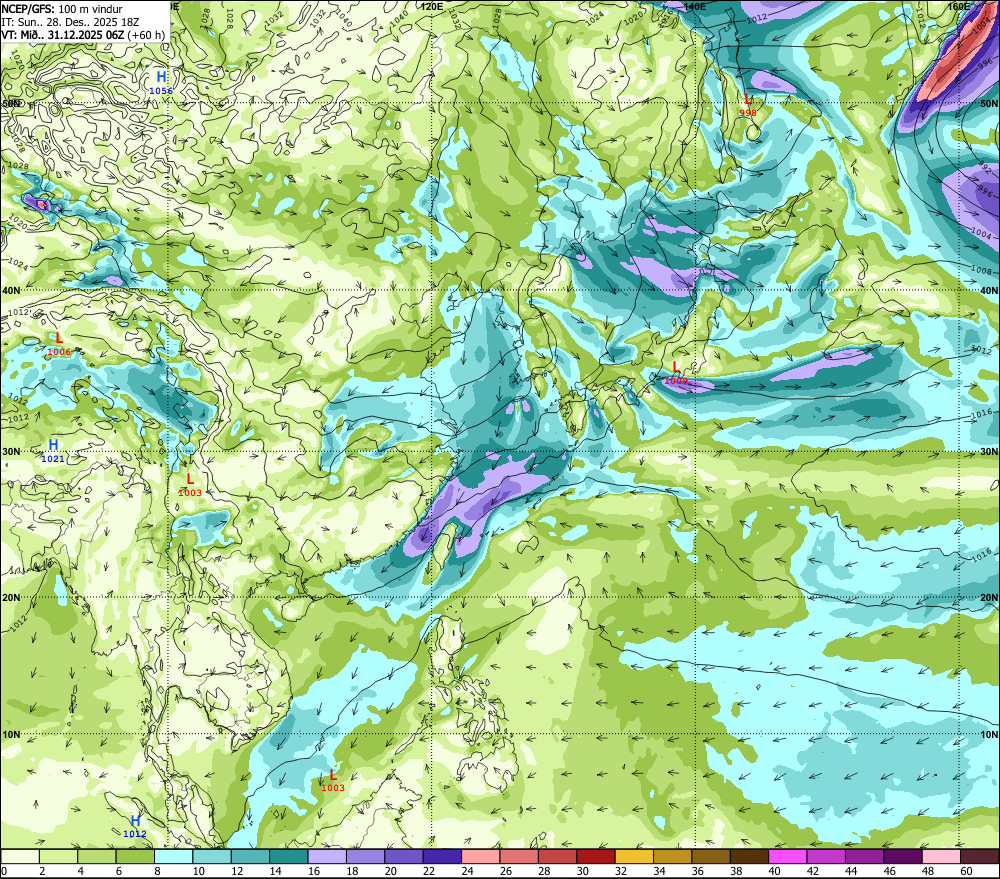Image resolution: width=1000 pixels, height=879 pixels.
Task: Click the 'IT: Sun.. 28. Des.. 2025 18Z' line
Action: [x=70, y=22]
